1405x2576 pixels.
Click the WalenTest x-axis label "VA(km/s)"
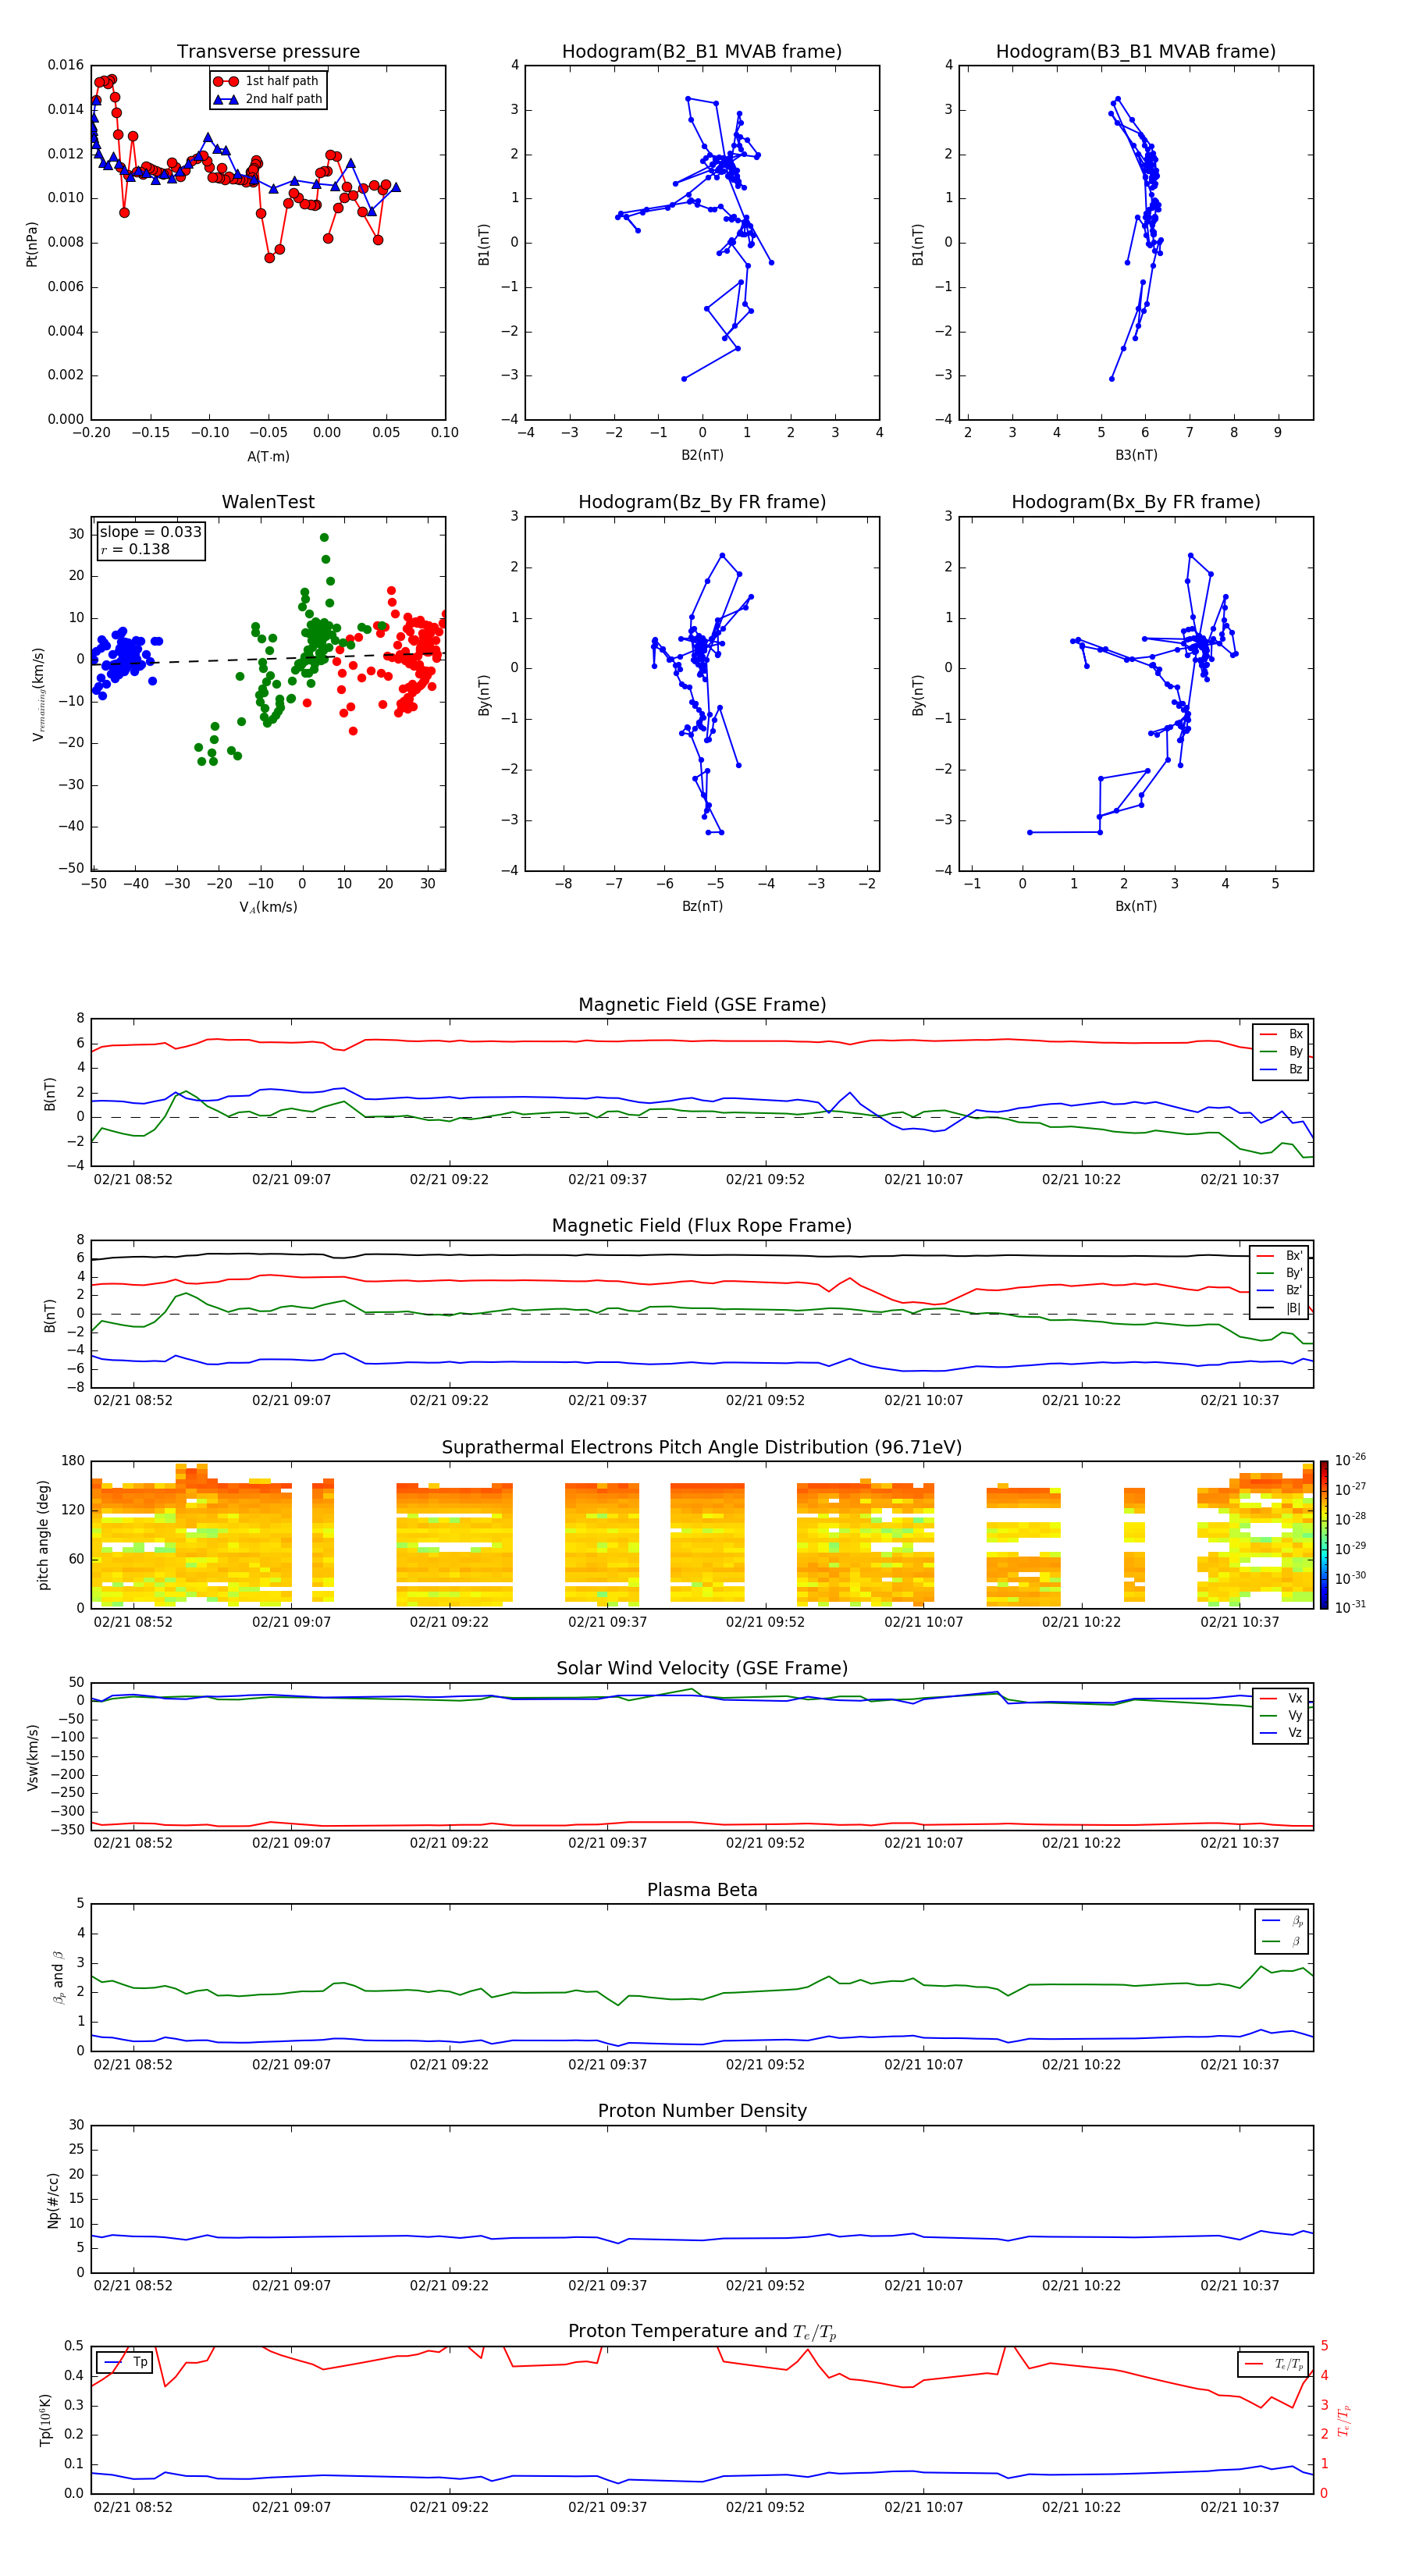click(268, 907)
